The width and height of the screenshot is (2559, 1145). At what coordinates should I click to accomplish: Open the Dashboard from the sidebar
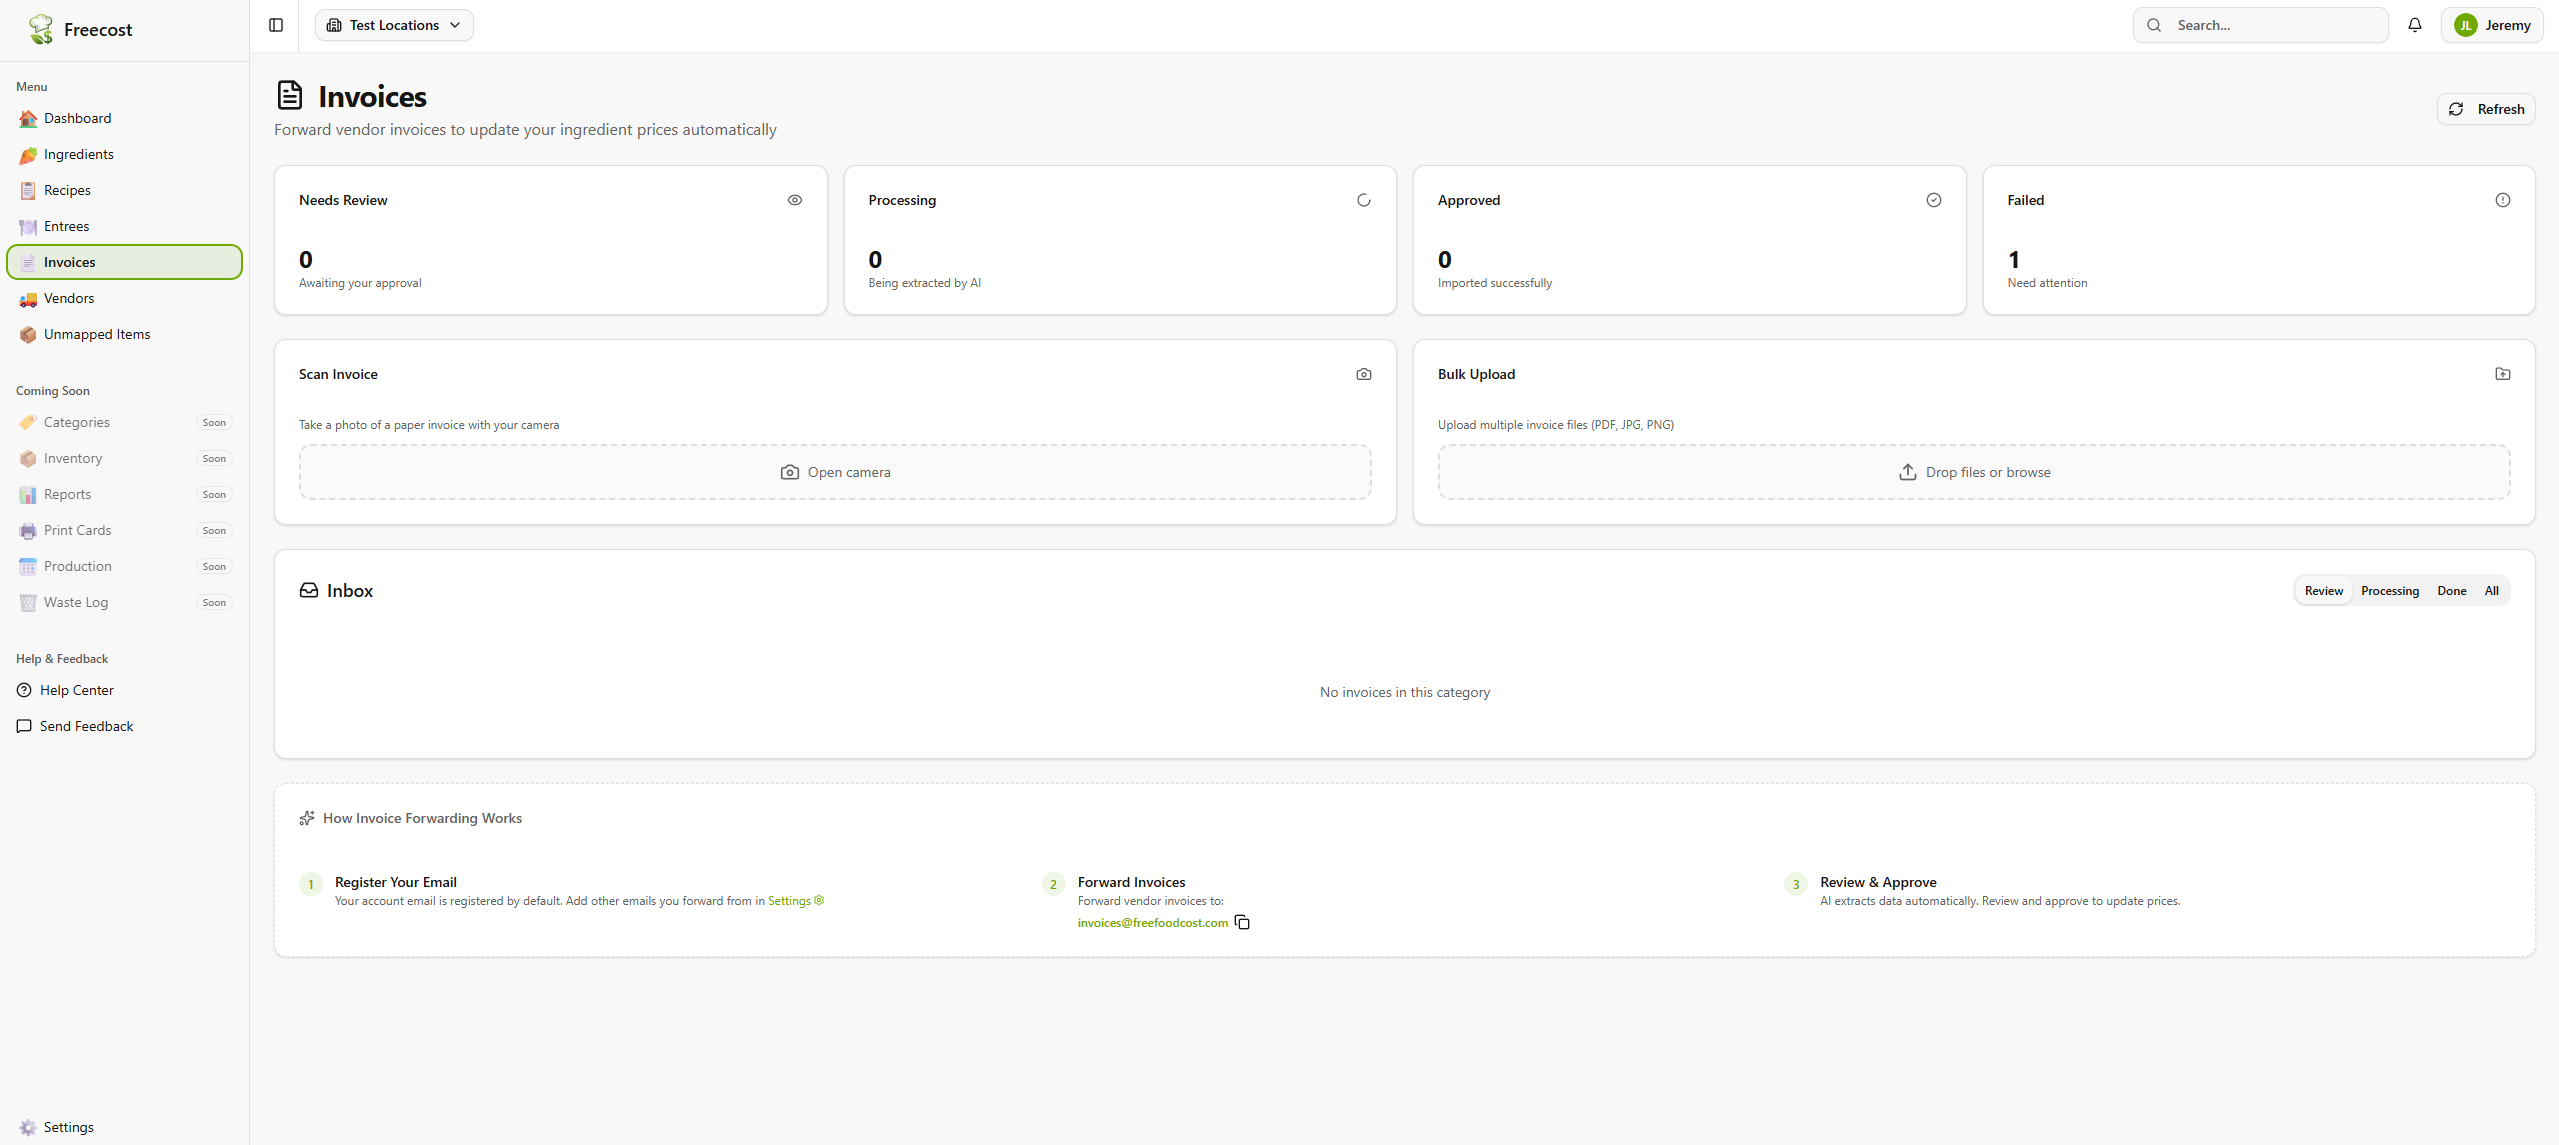(77, 118)
